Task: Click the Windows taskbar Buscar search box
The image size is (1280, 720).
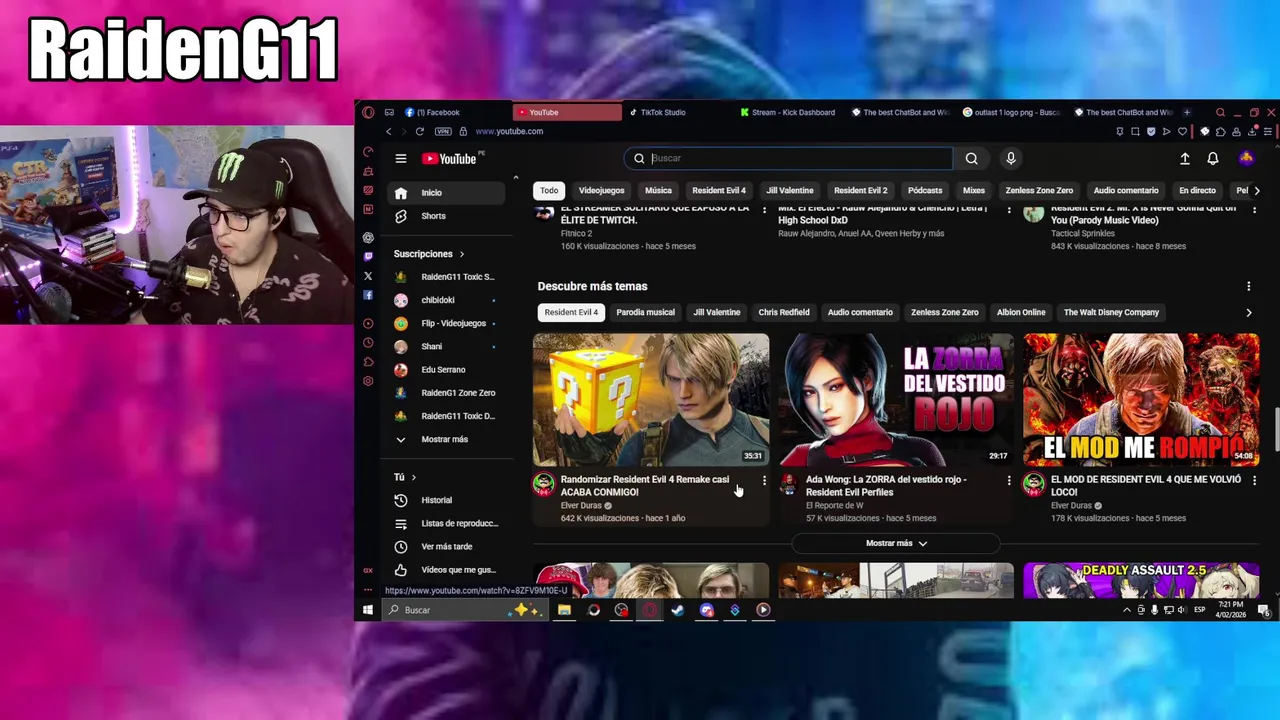Action: click(465, 610)
